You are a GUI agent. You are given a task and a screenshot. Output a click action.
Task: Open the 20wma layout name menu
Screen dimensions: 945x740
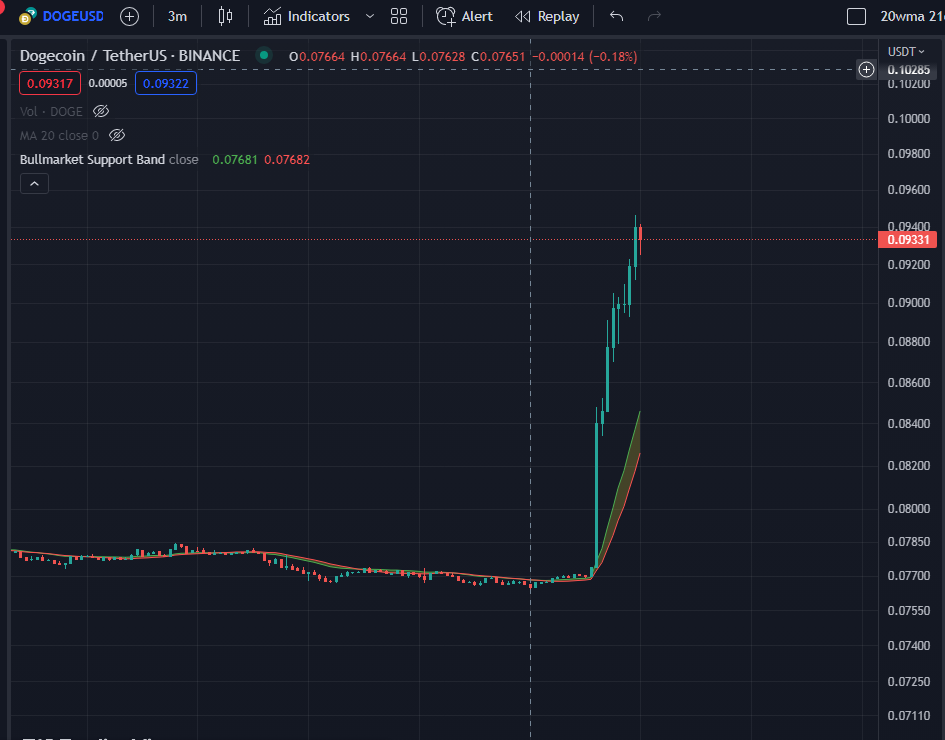point(911,16)
